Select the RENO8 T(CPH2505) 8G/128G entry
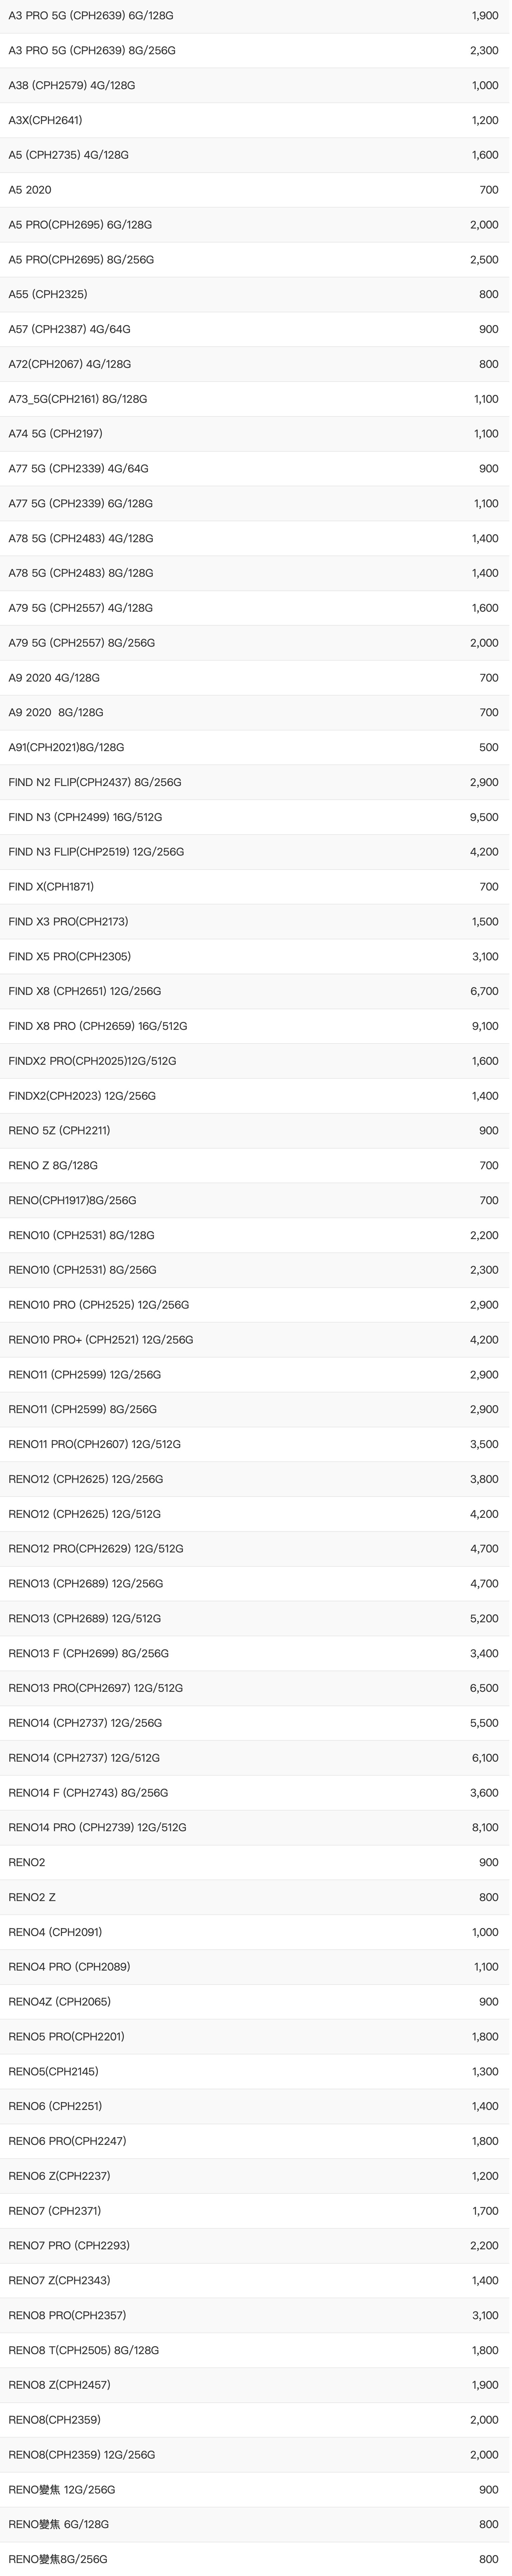512x2576 pixels. point(84,2350)
